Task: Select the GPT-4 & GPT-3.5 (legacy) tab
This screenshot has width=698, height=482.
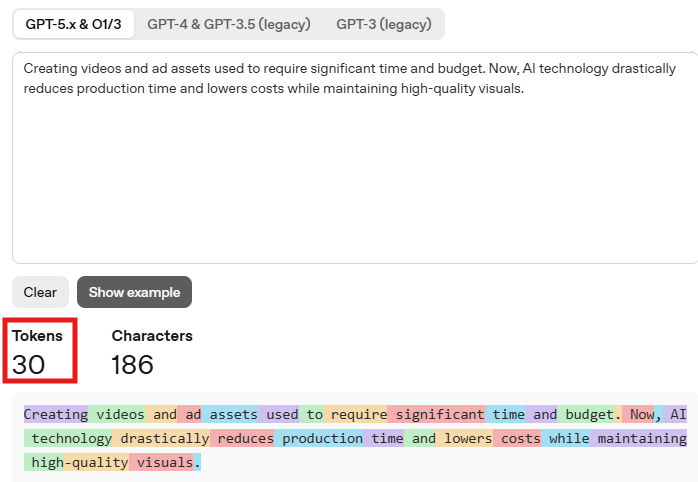Action: [229, 24]
